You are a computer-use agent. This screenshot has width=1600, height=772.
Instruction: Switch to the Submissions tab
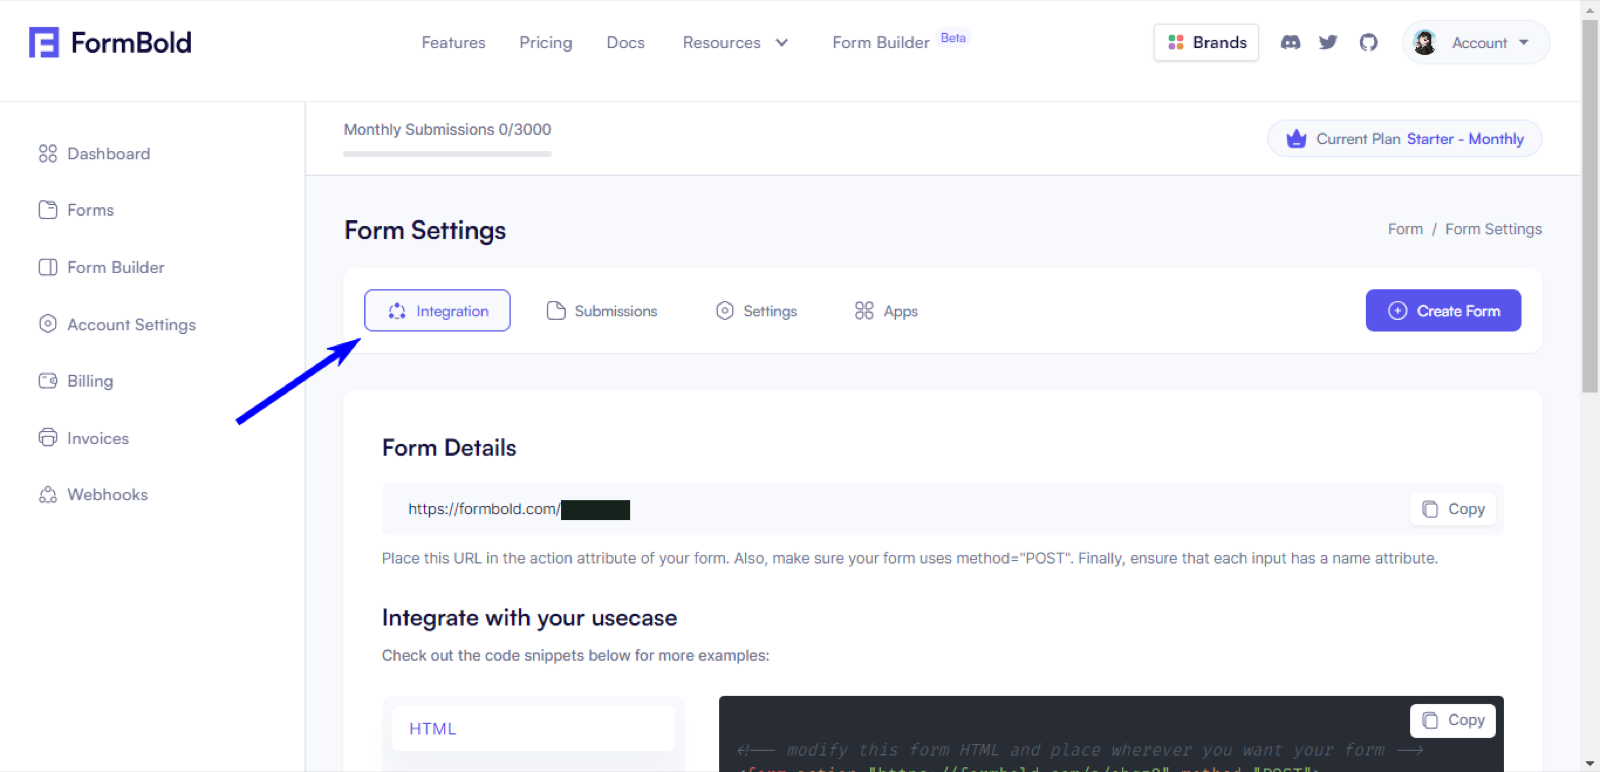point(602,311)
